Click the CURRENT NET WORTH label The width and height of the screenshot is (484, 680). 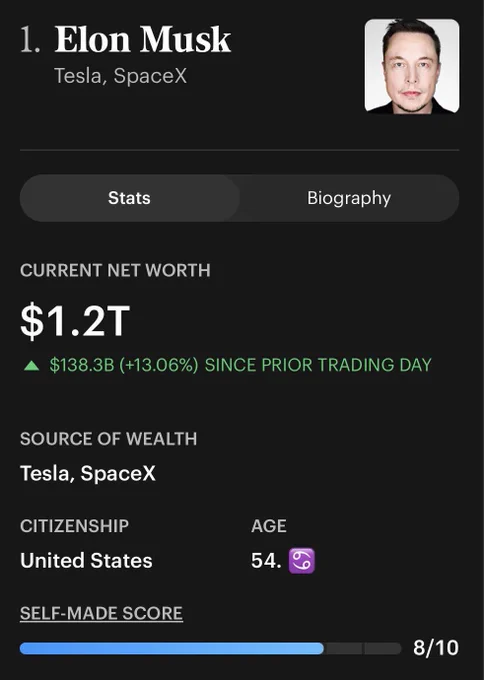115,270
